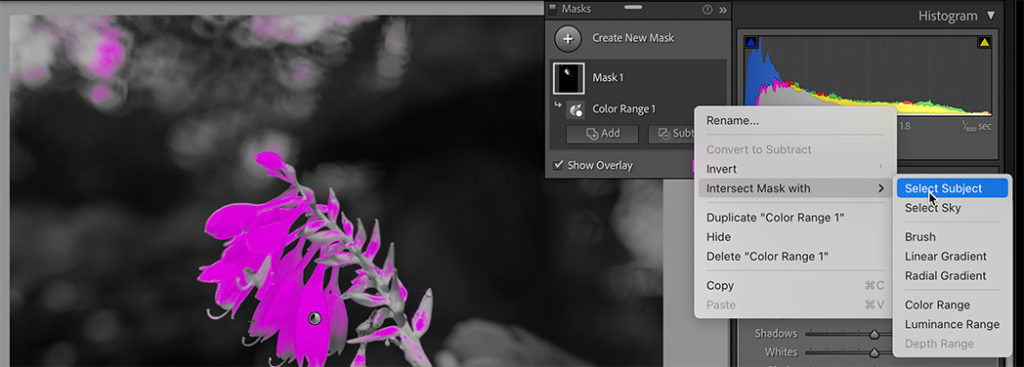1024x367 pixels.
Task: Click the plus Create New Mask icon
Action: coord(568,39)
